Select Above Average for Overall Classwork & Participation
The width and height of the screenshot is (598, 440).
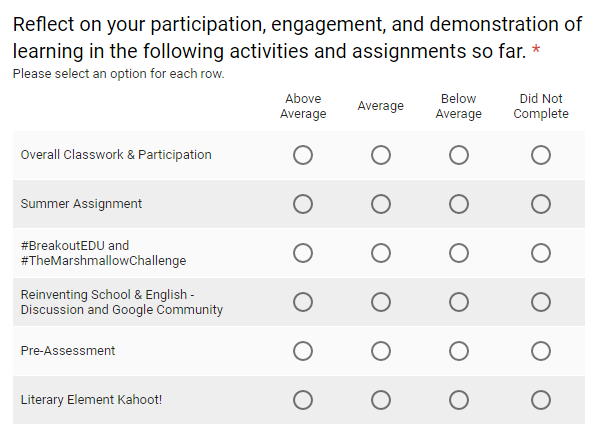coord(303,155)
